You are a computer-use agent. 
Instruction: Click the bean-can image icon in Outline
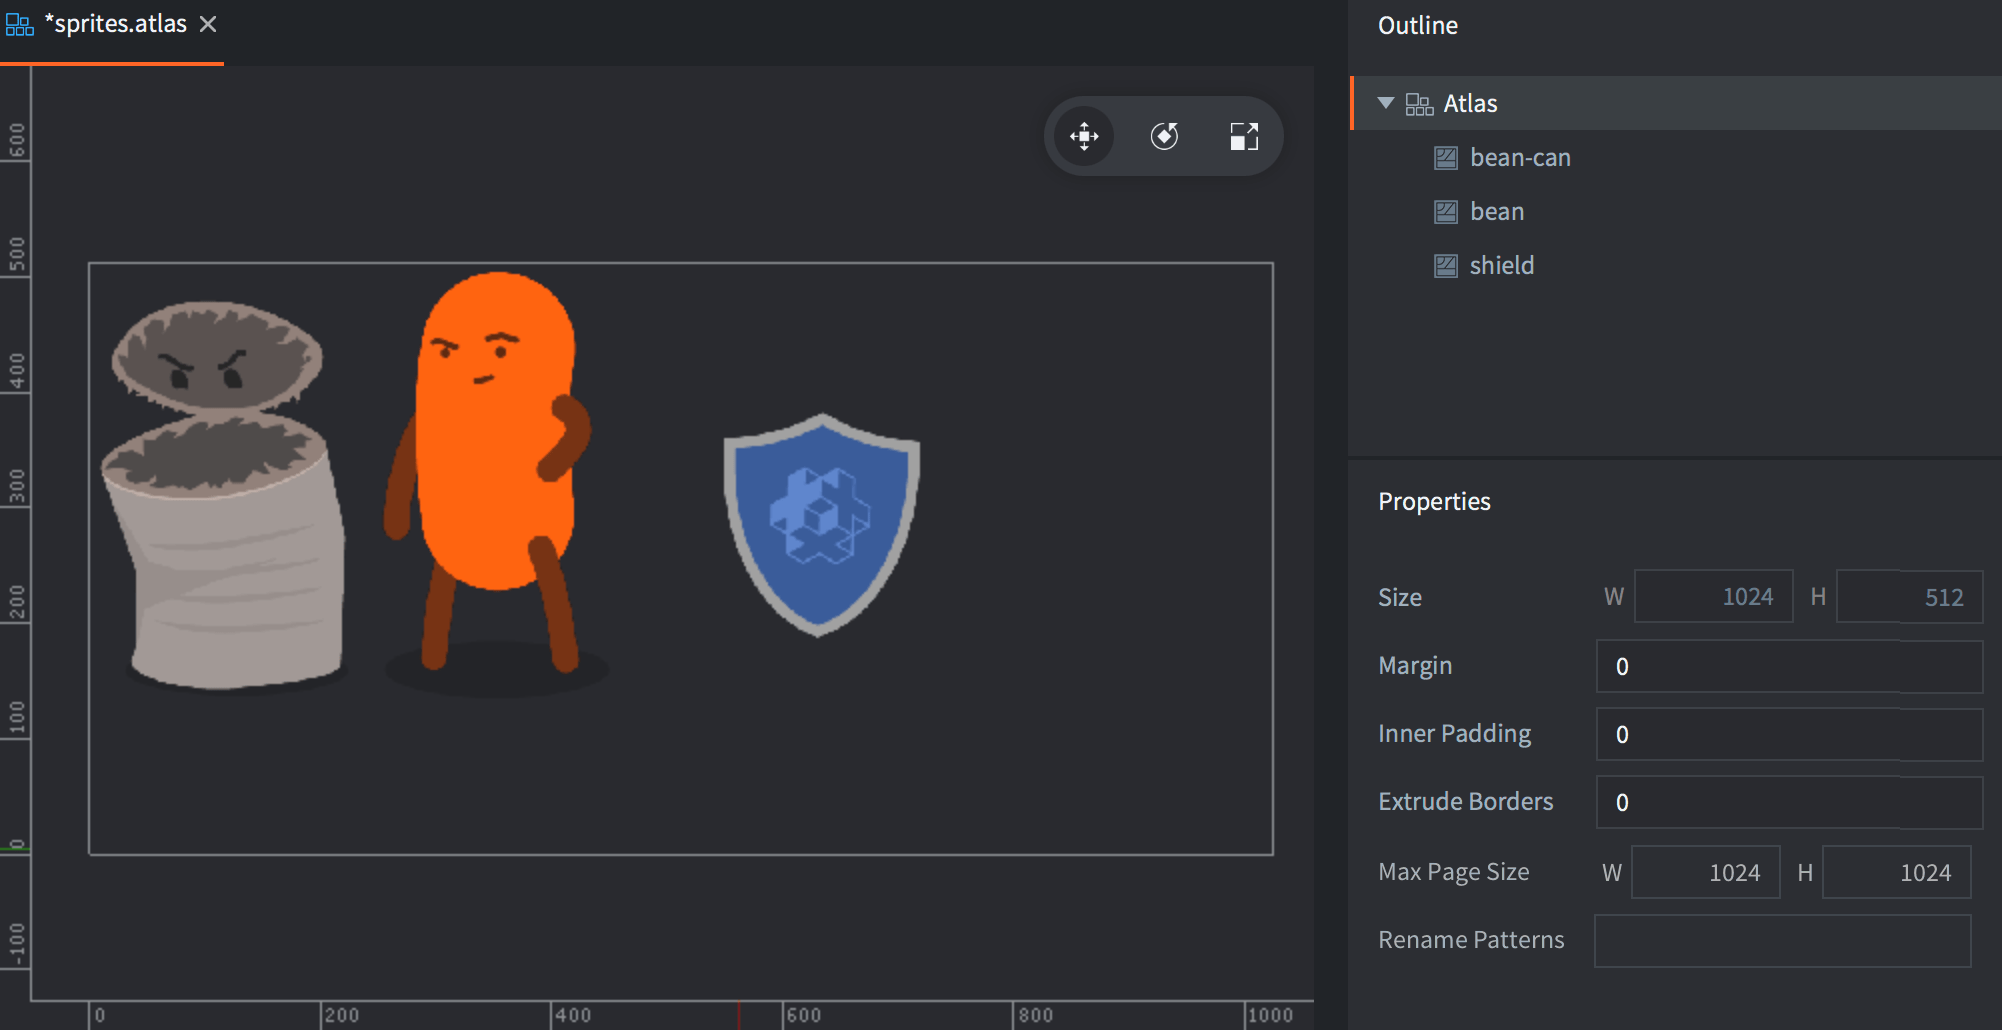pyautogui.click(x=1446, y=158)
